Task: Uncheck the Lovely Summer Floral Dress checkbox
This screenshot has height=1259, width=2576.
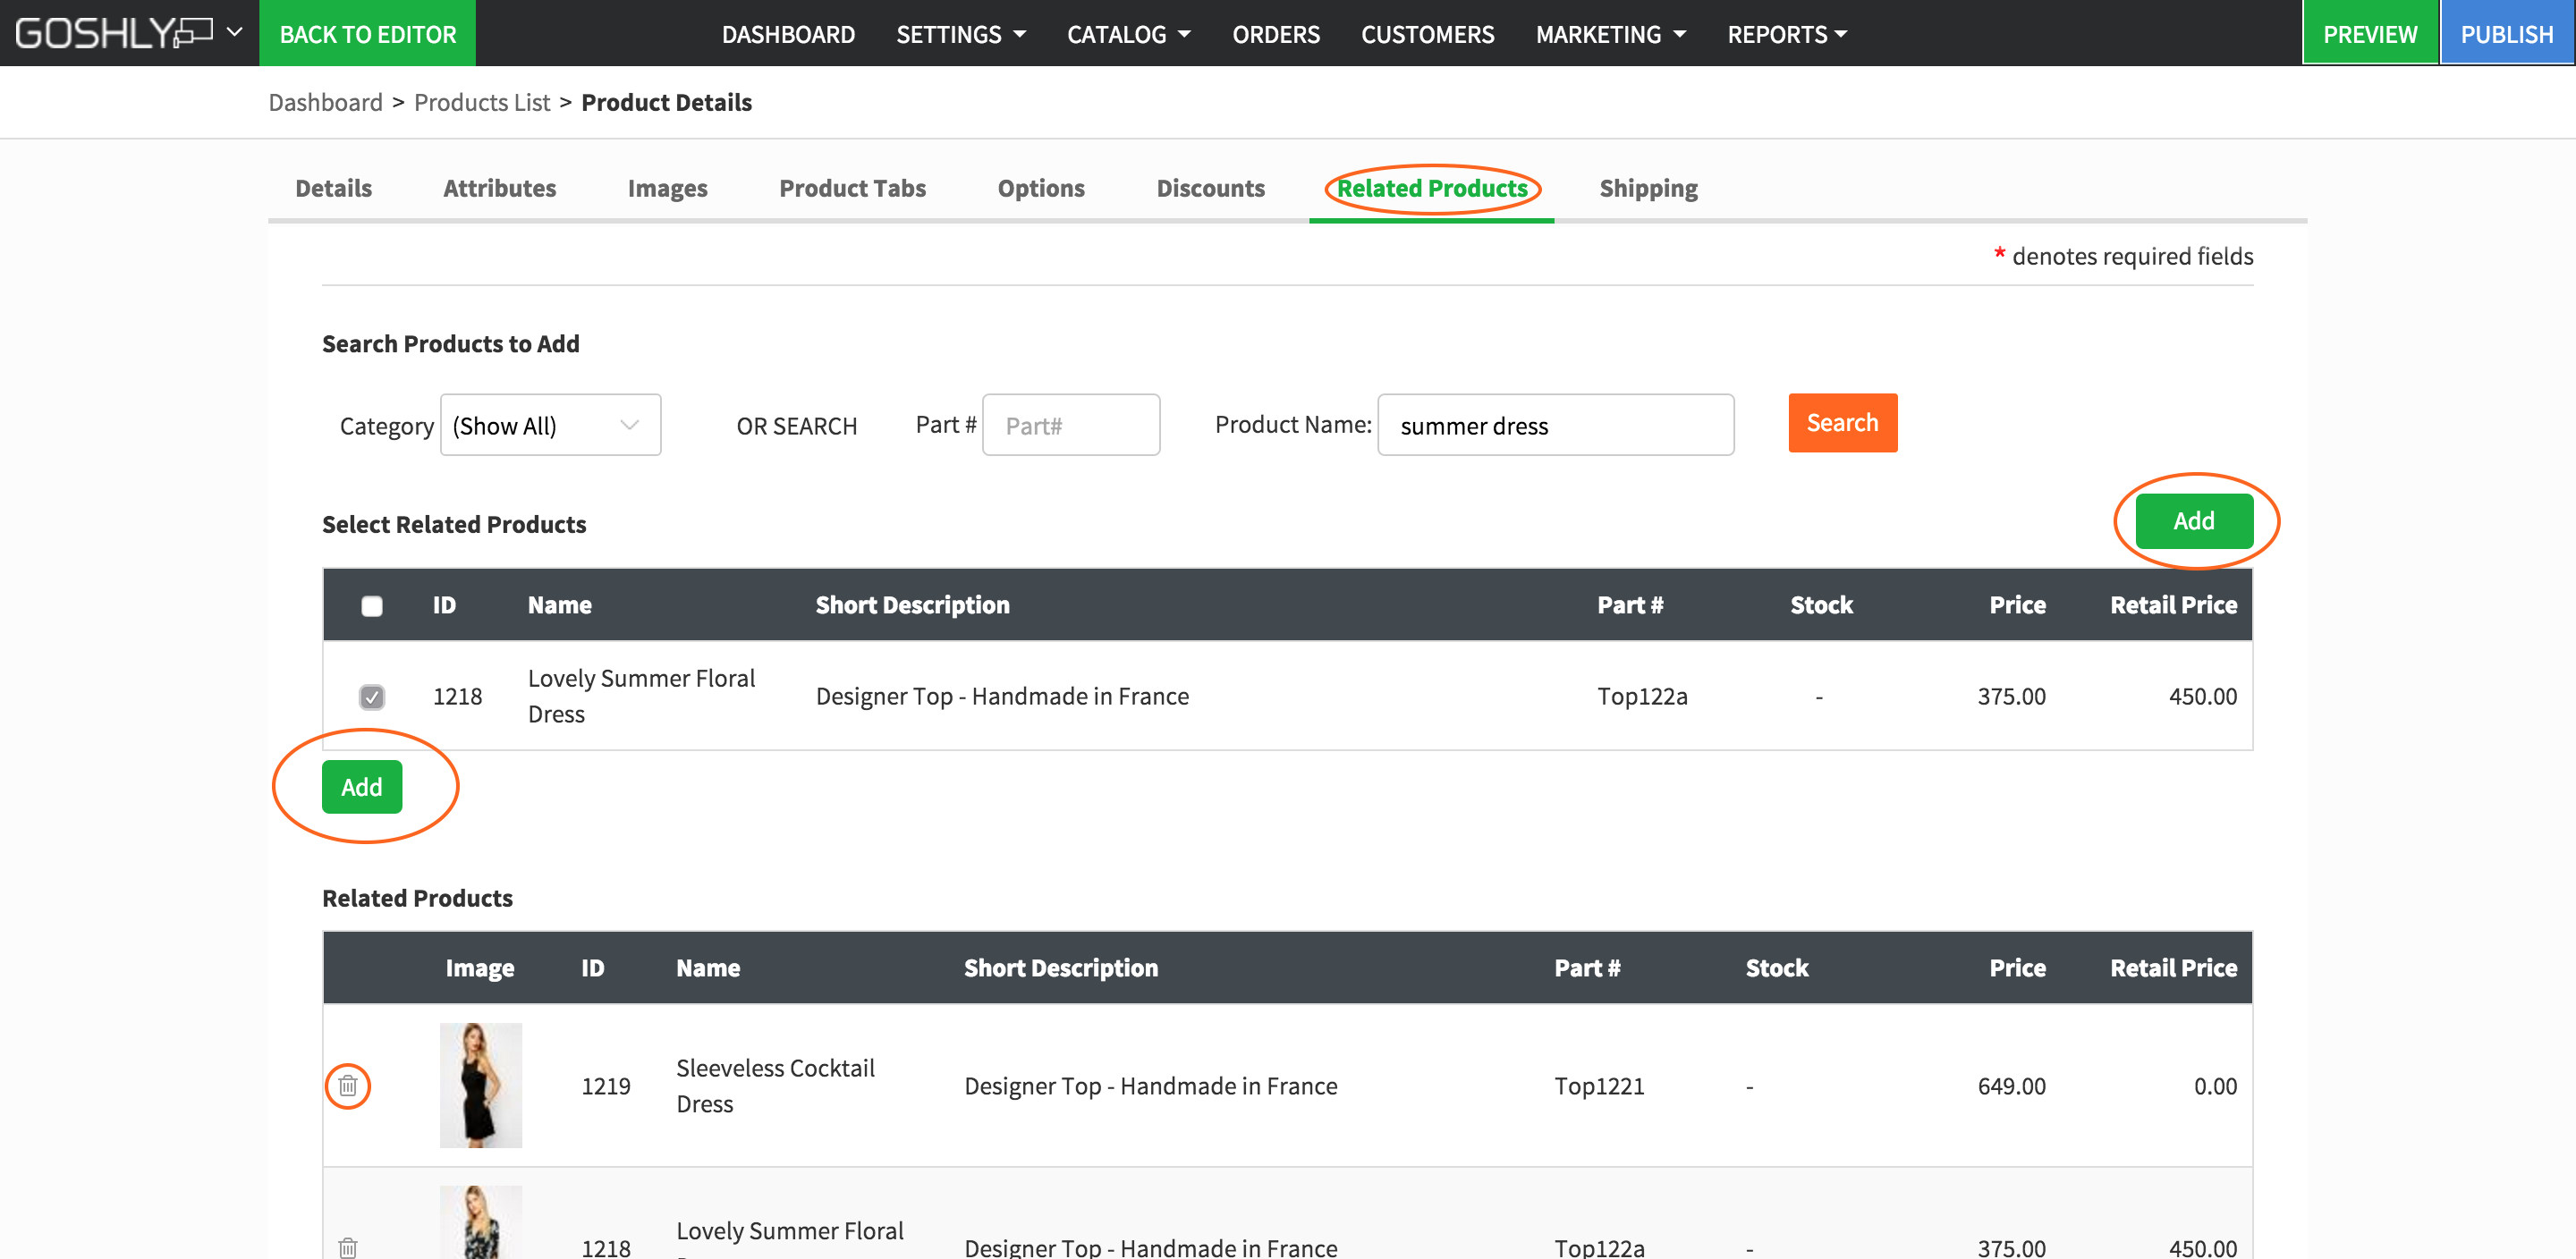Action: pyautogui.click(x=372, y=696)
